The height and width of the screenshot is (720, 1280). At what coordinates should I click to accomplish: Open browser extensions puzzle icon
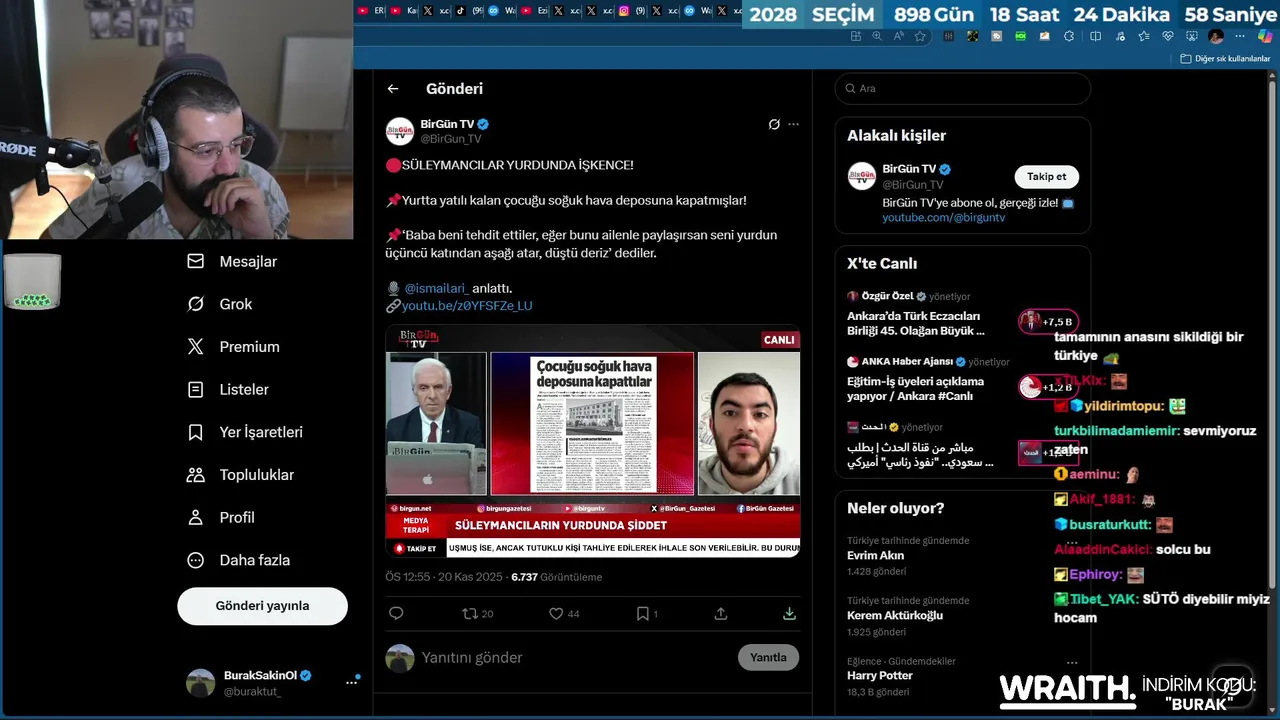coord(1069,36)
